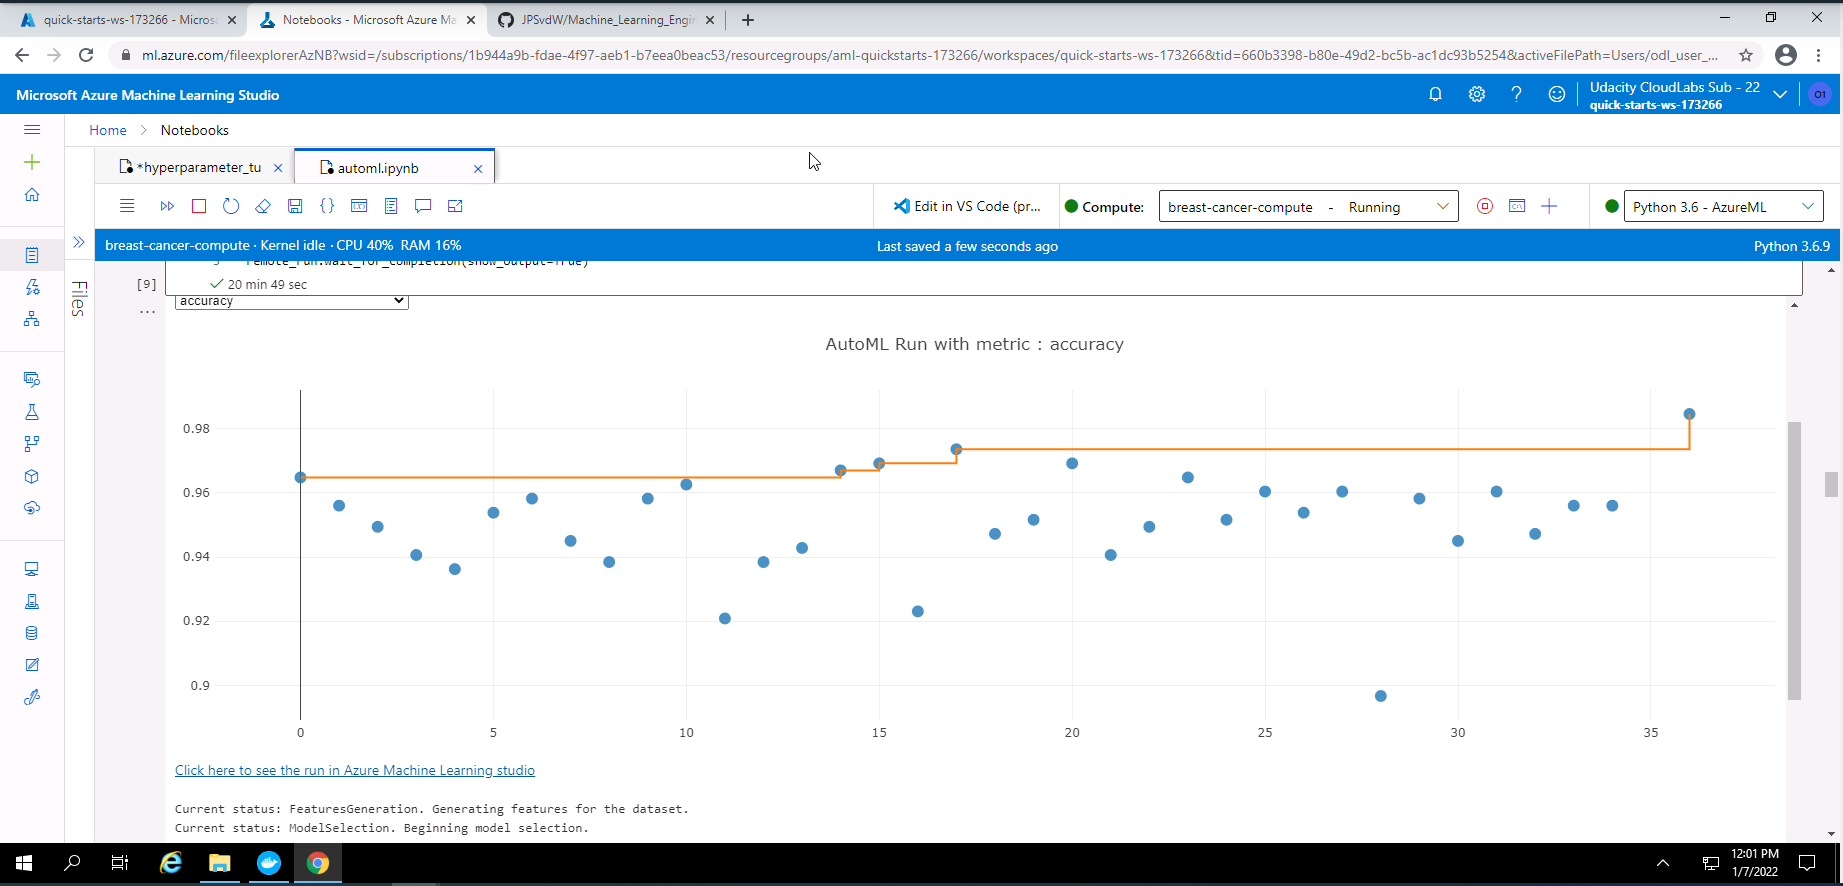Close the automl.ipynb notebook tab
The width and height of the screenshot is (1843, 886).
pyautogui.click(x=478, y=169)
